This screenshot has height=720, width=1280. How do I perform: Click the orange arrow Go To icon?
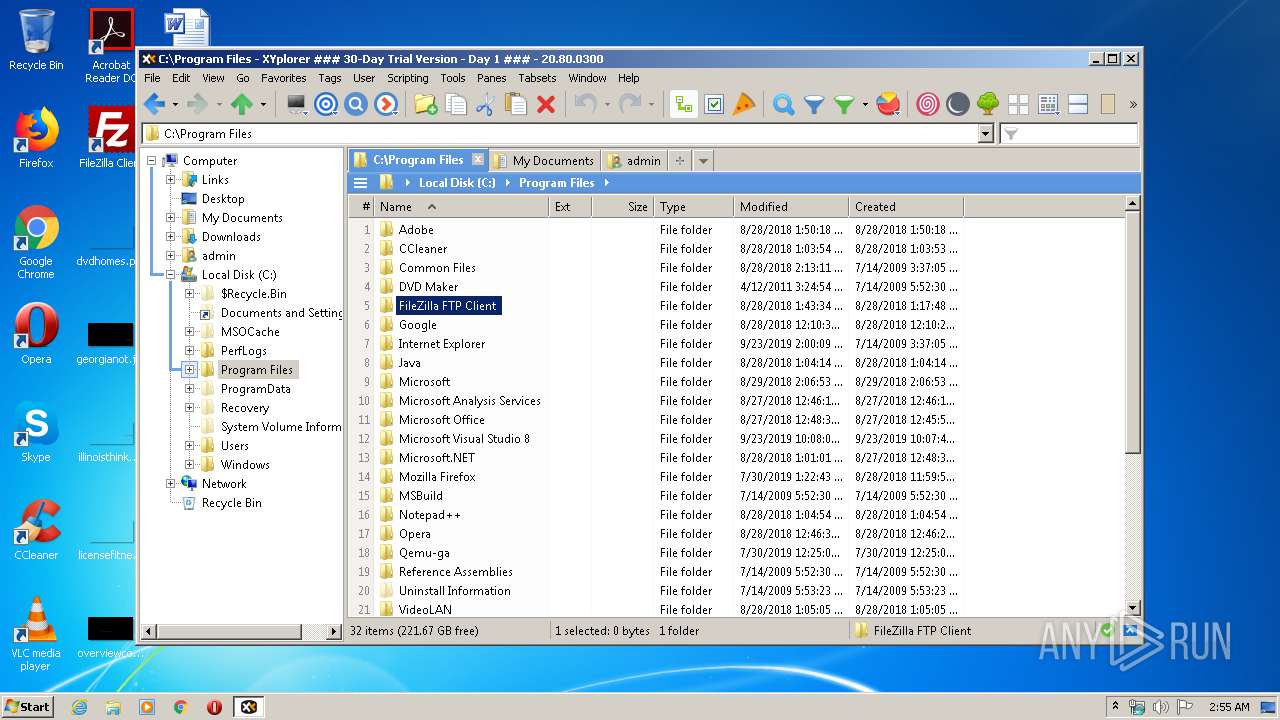point(386,104)
